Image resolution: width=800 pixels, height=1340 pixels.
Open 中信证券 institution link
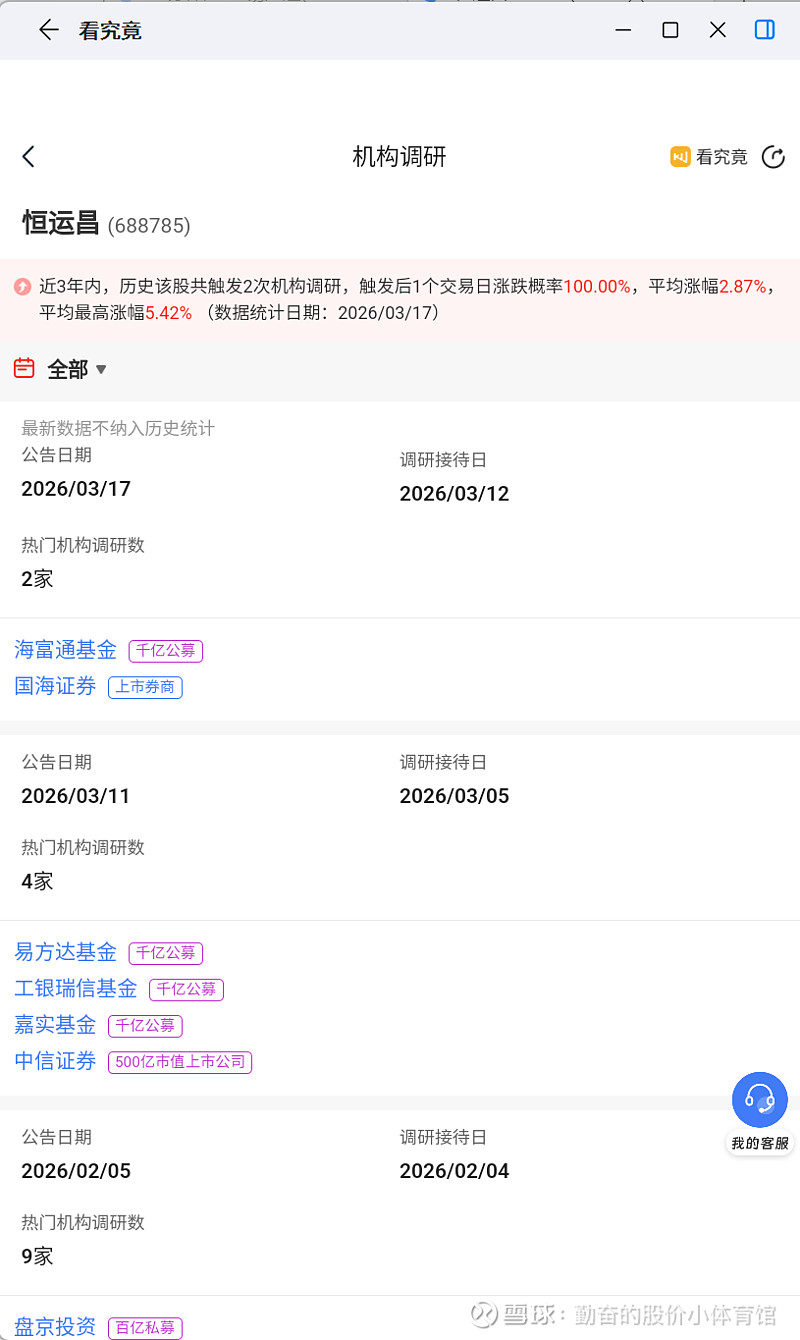coord(56,1061)
